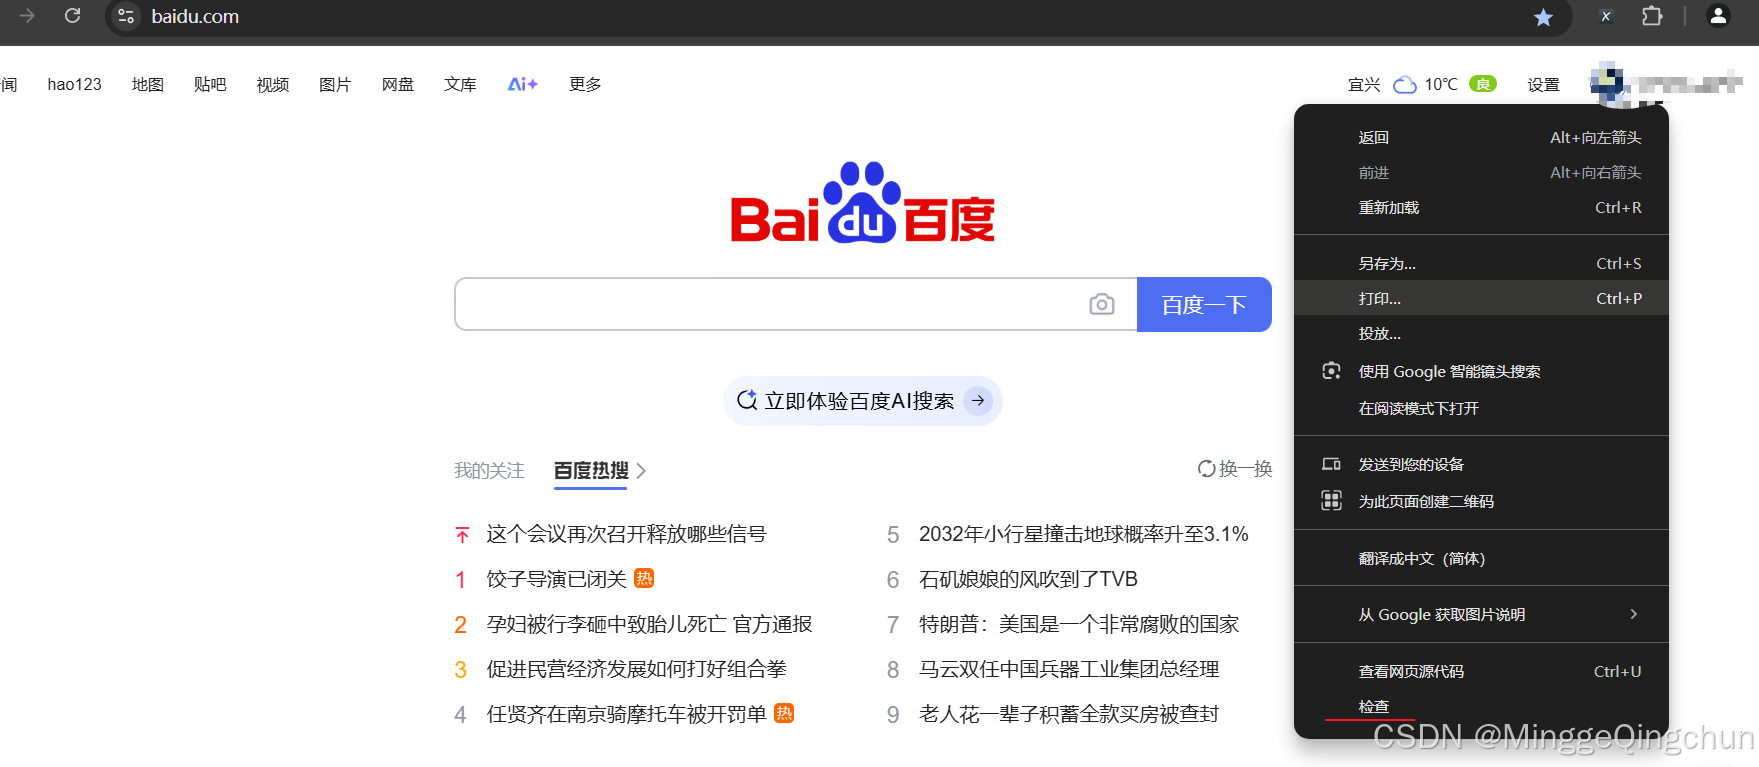Click the weather cloud icon
1759x767 pixels.
tap(1405, 85)
